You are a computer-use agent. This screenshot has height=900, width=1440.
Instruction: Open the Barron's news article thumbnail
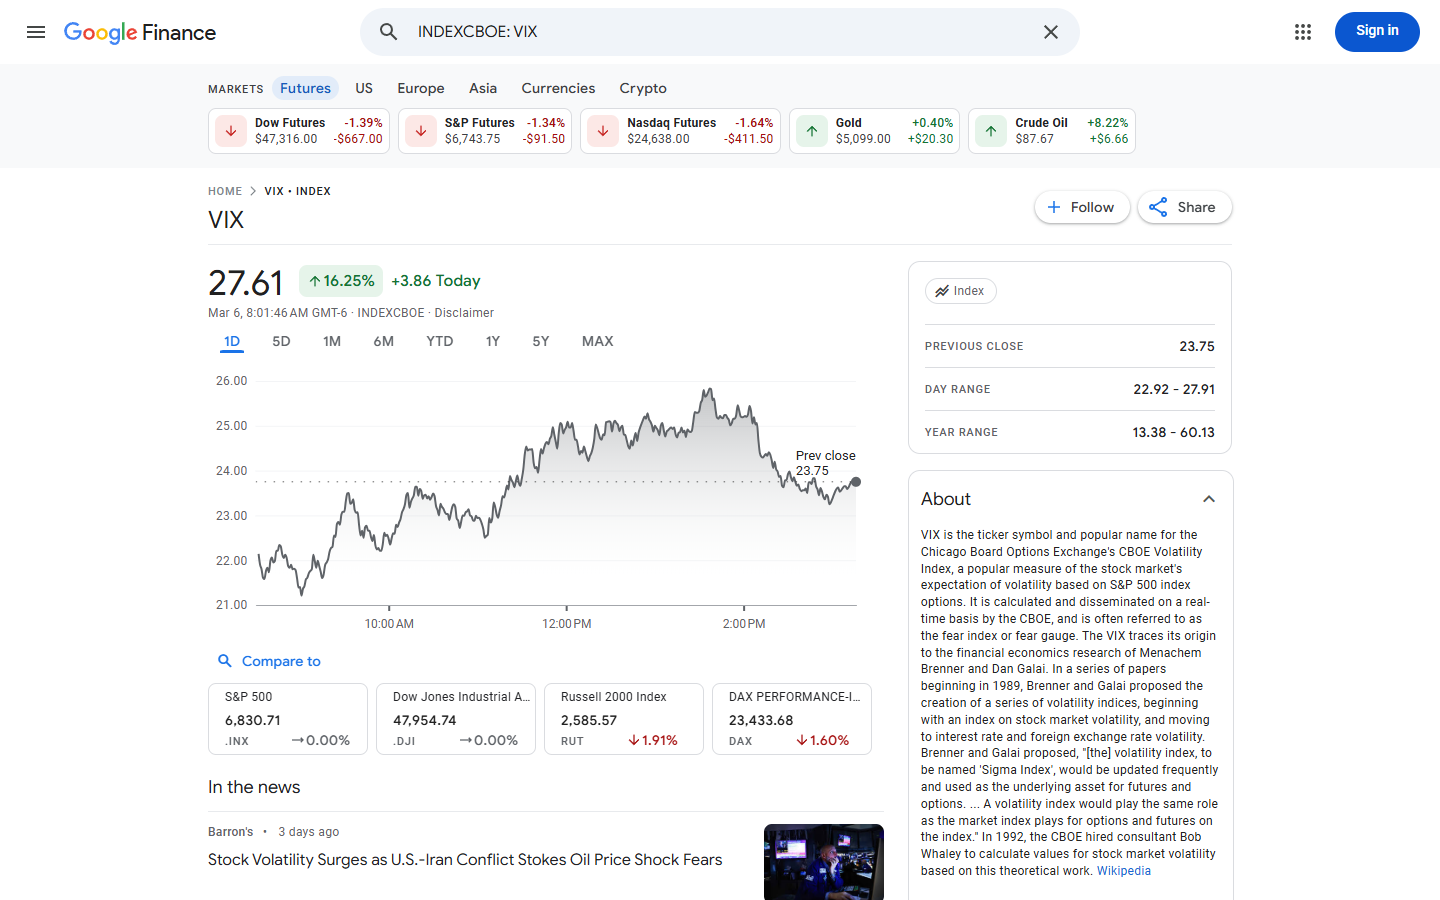click(823, 861)
